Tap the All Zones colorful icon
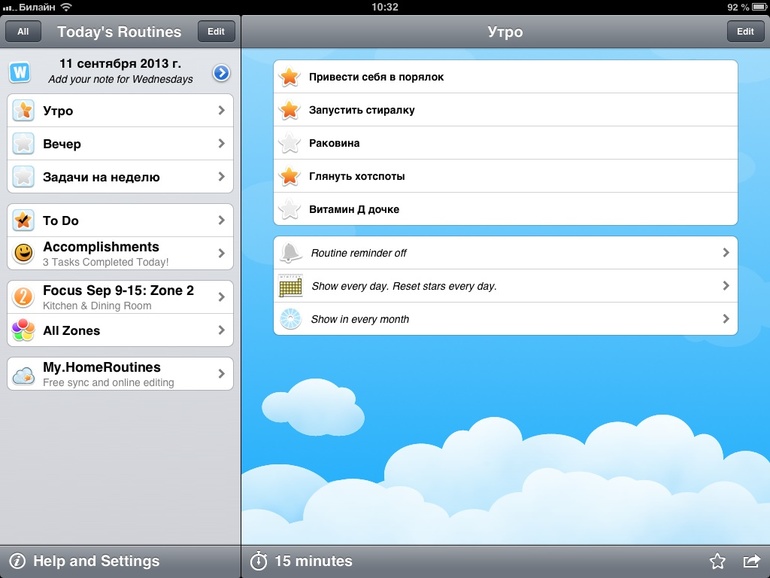Screen dimensions: 770x578 23,330
